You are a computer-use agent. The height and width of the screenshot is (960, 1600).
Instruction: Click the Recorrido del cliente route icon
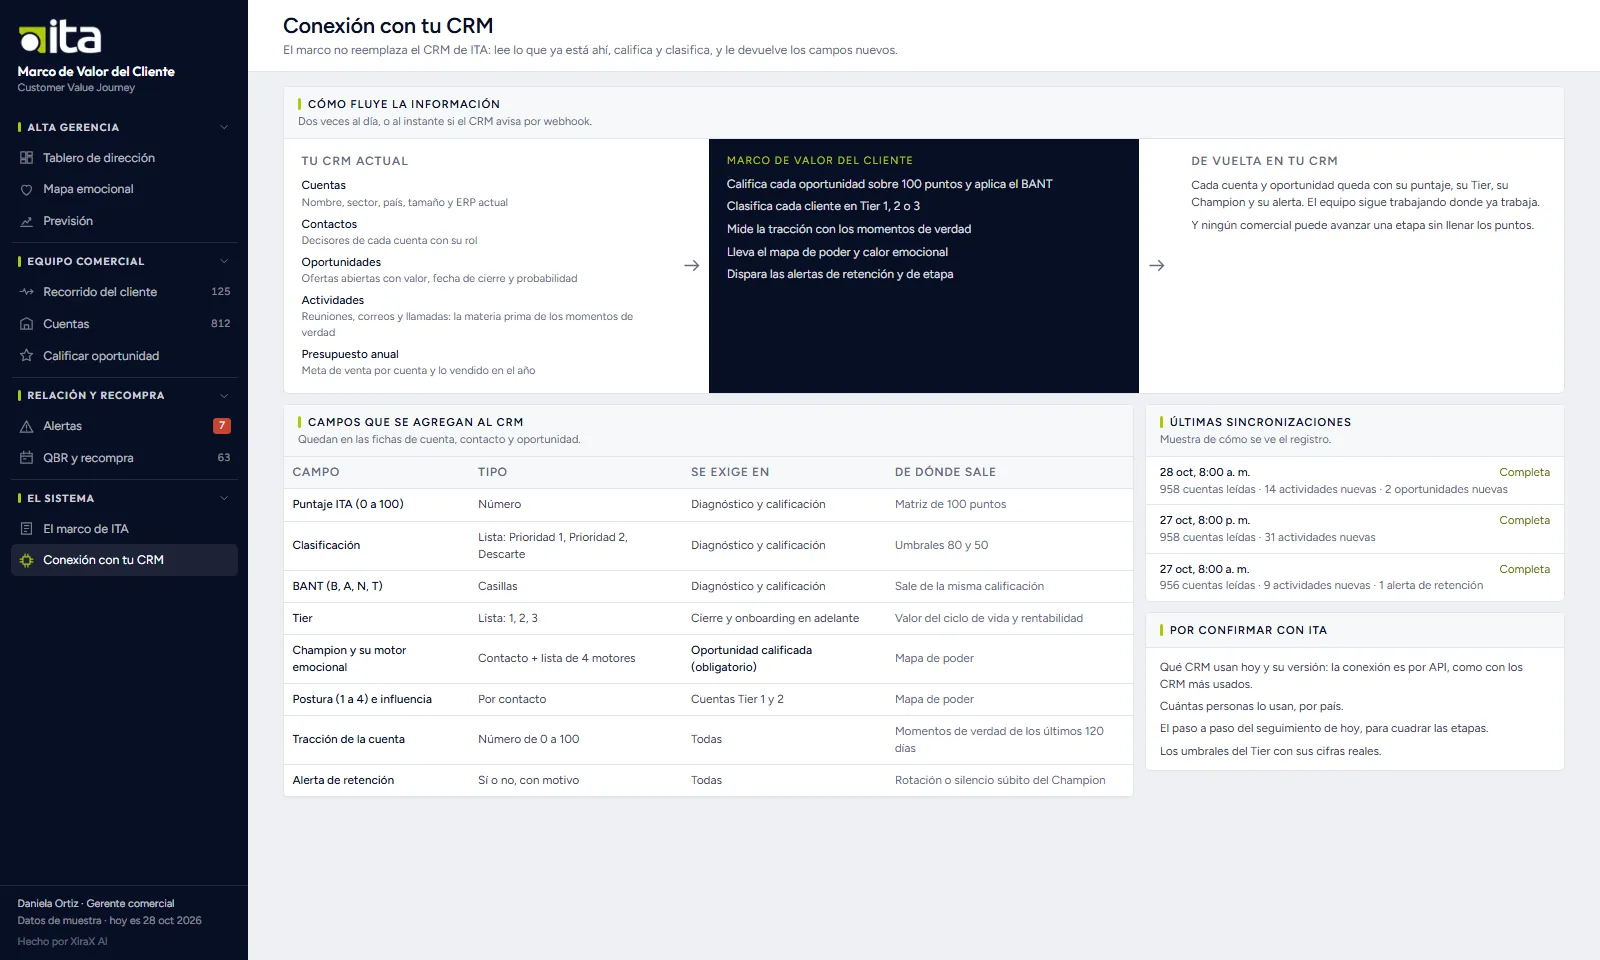pos(26,292)
